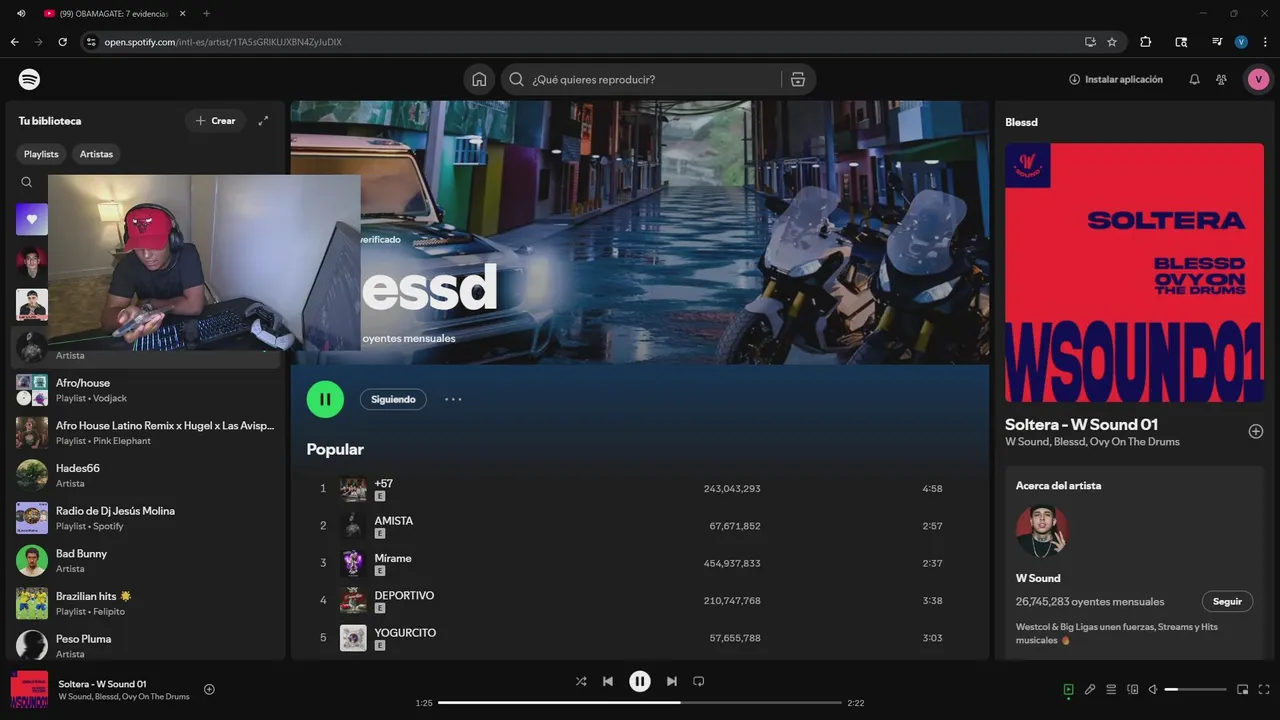
Task: Open Soltera title in the bottom player
Action: tap(102, 684)
